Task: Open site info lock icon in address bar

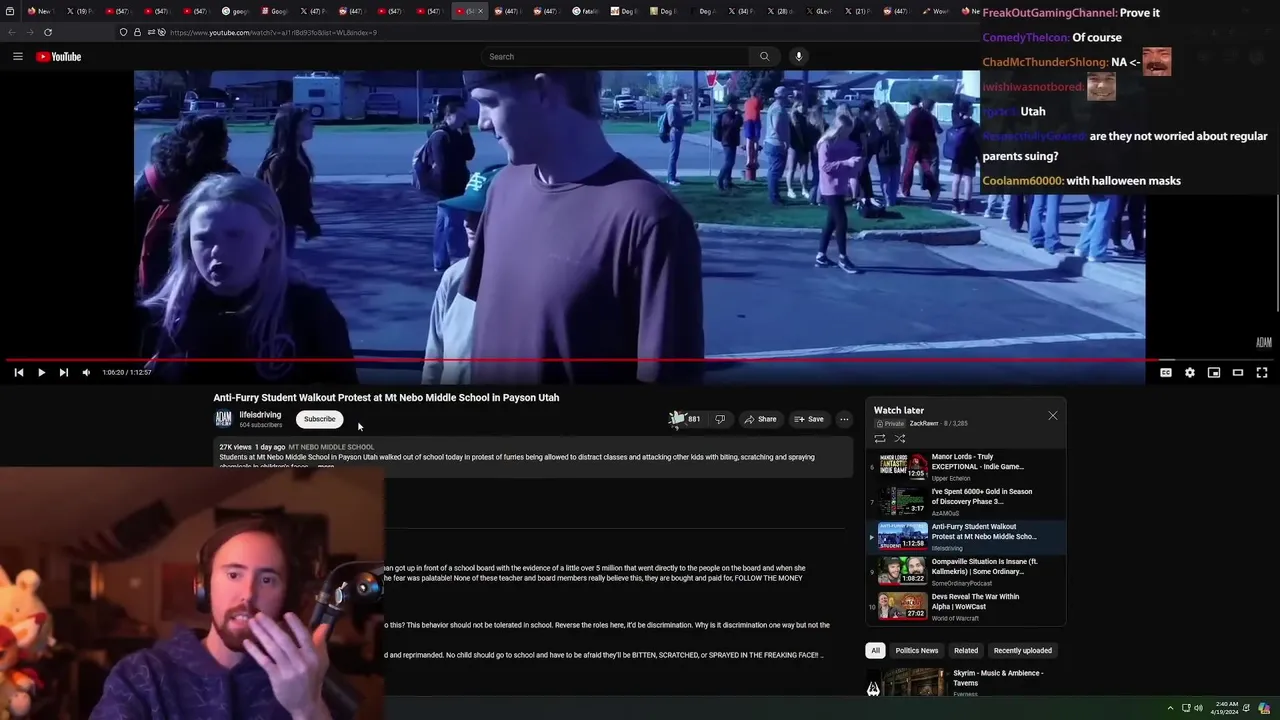Action: coord(137,32)
